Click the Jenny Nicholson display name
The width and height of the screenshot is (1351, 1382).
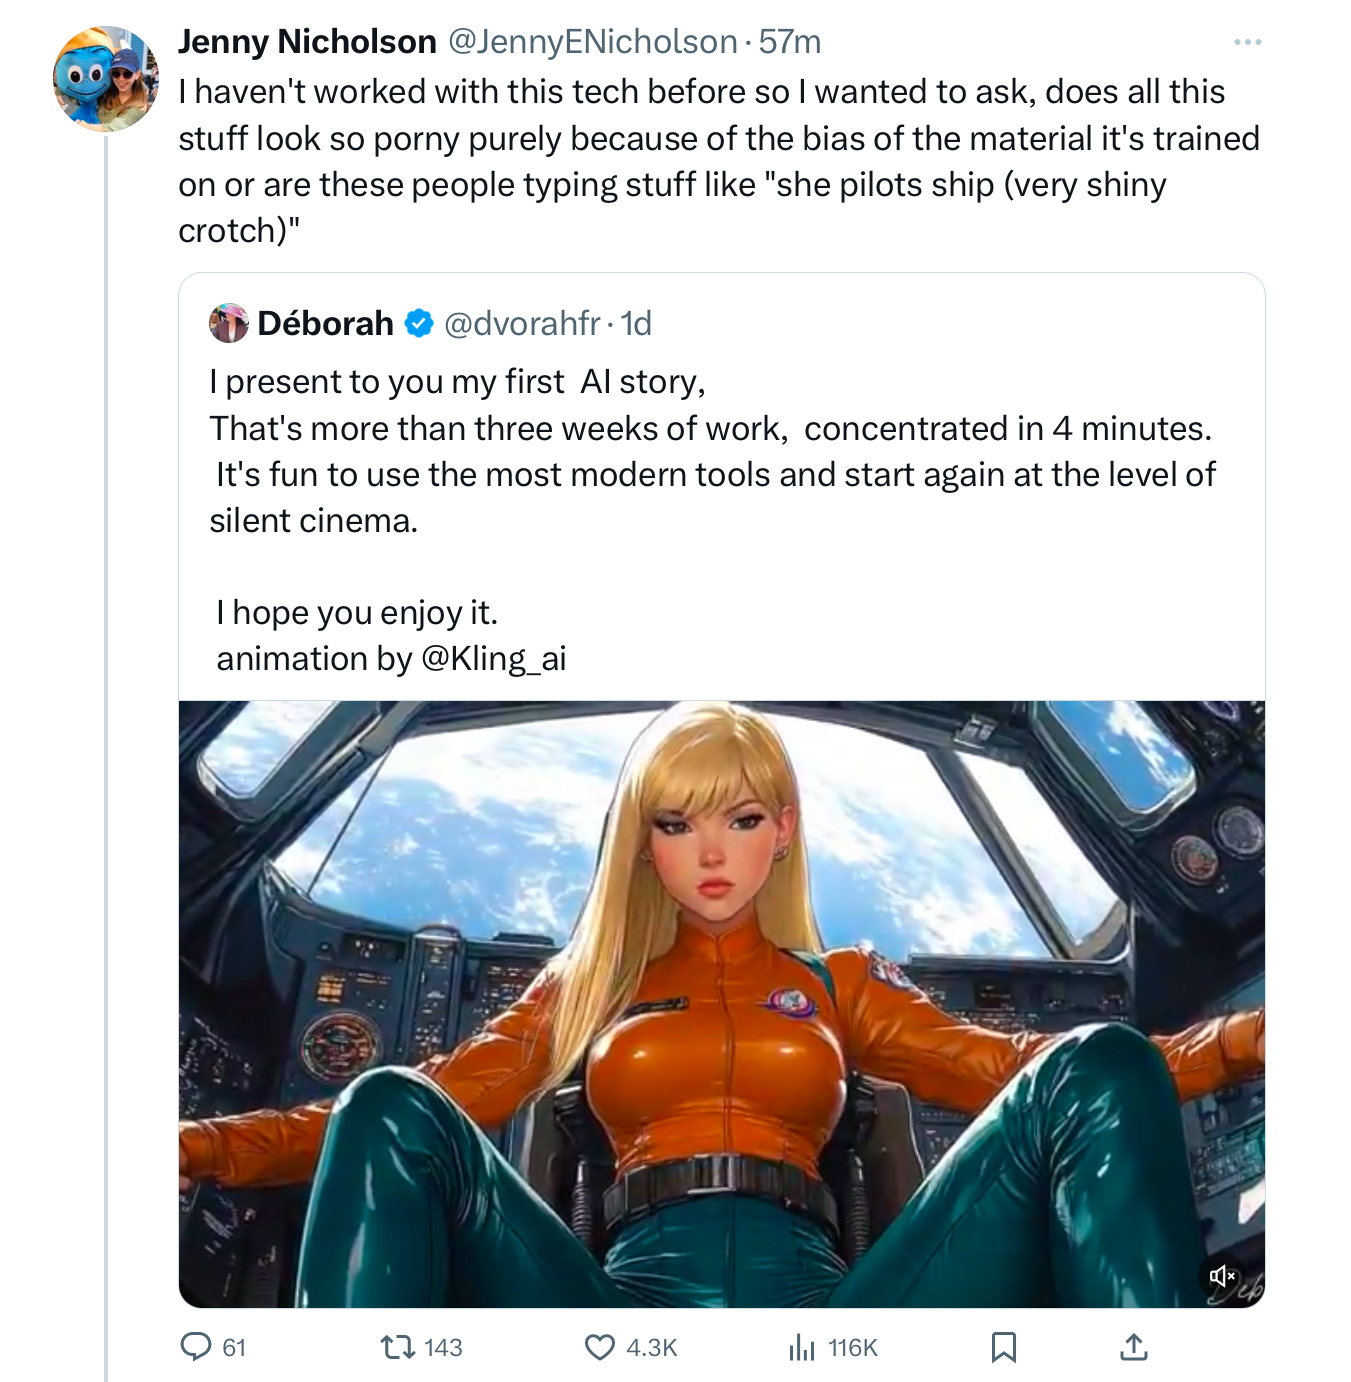[x=307, y=42]
